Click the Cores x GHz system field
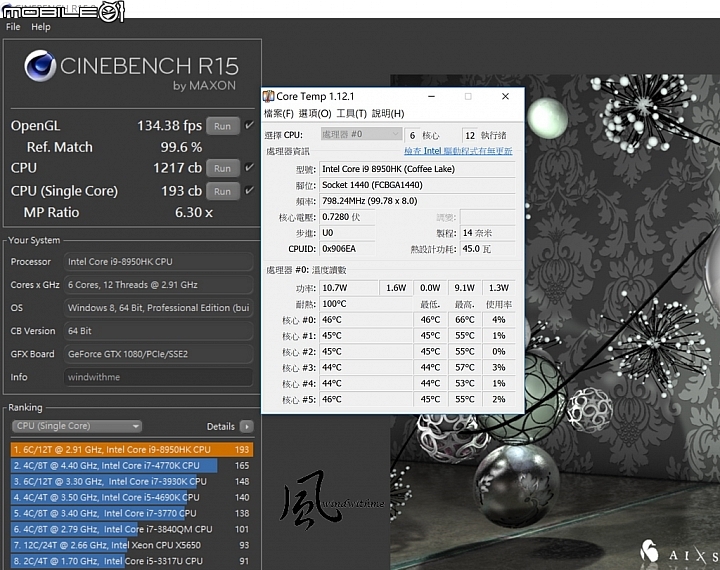720x570 pixels. [x=158, y=285]
